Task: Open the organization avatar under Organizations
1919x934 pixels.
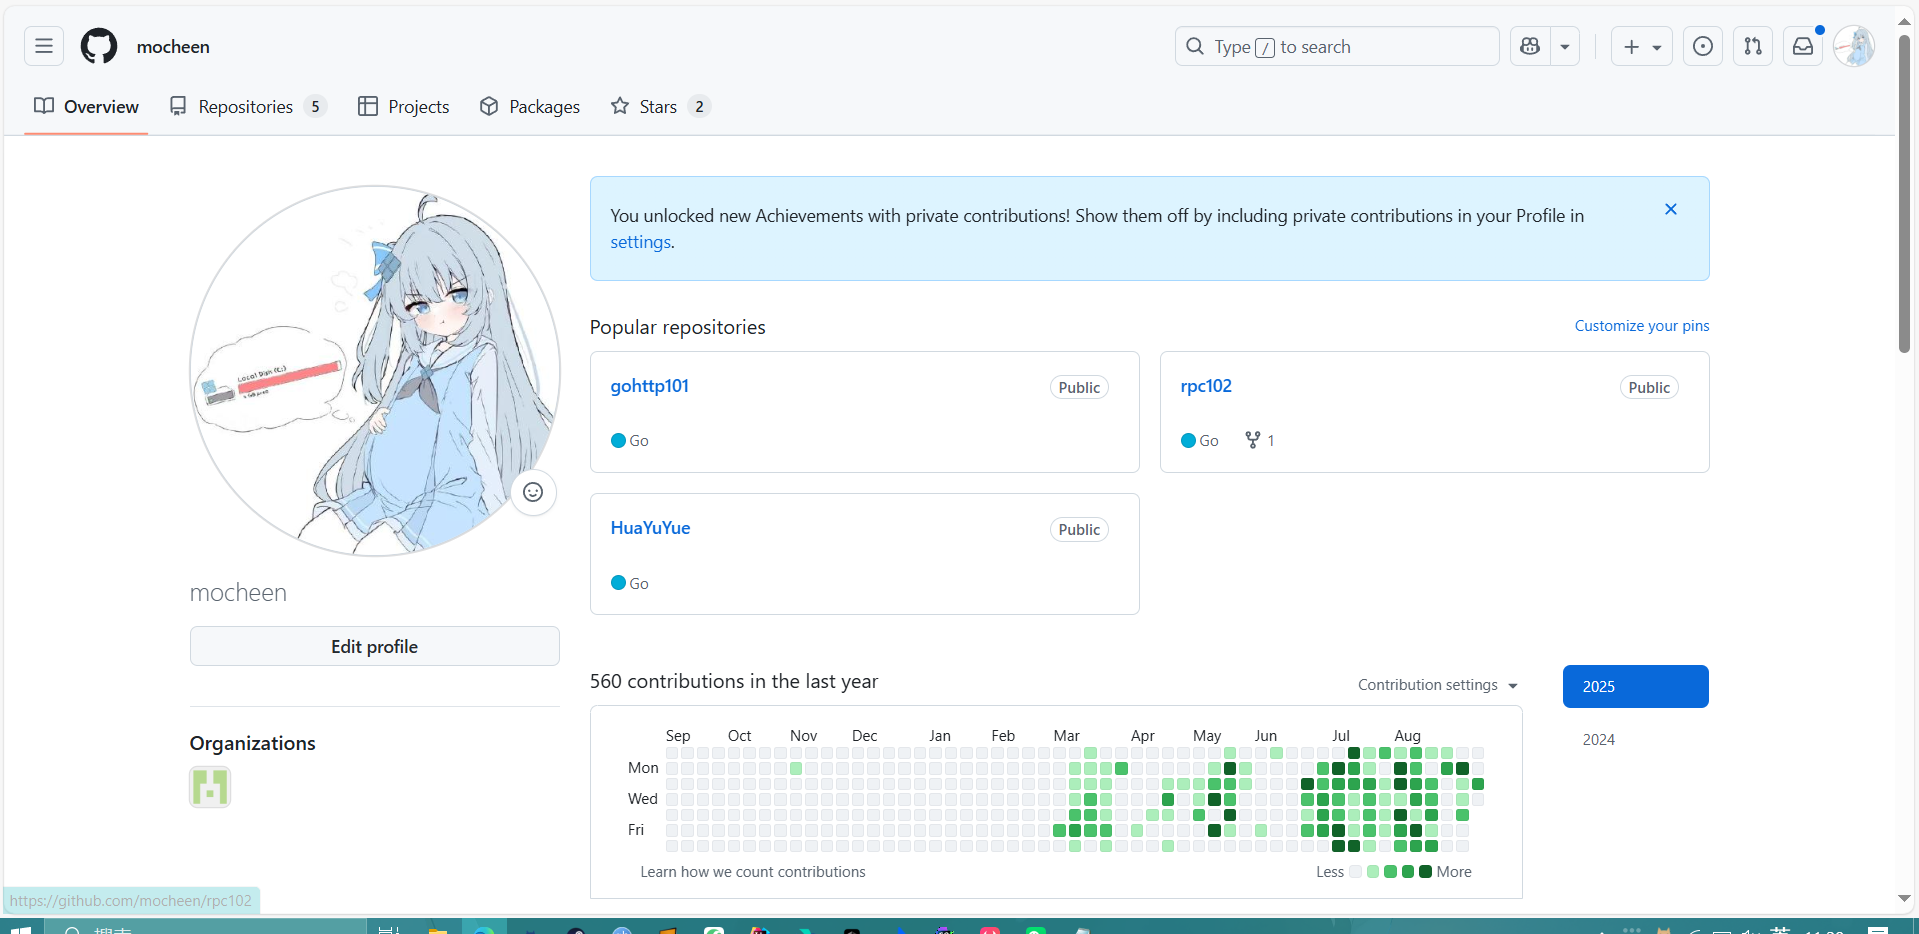Action: tap(210, 787)
